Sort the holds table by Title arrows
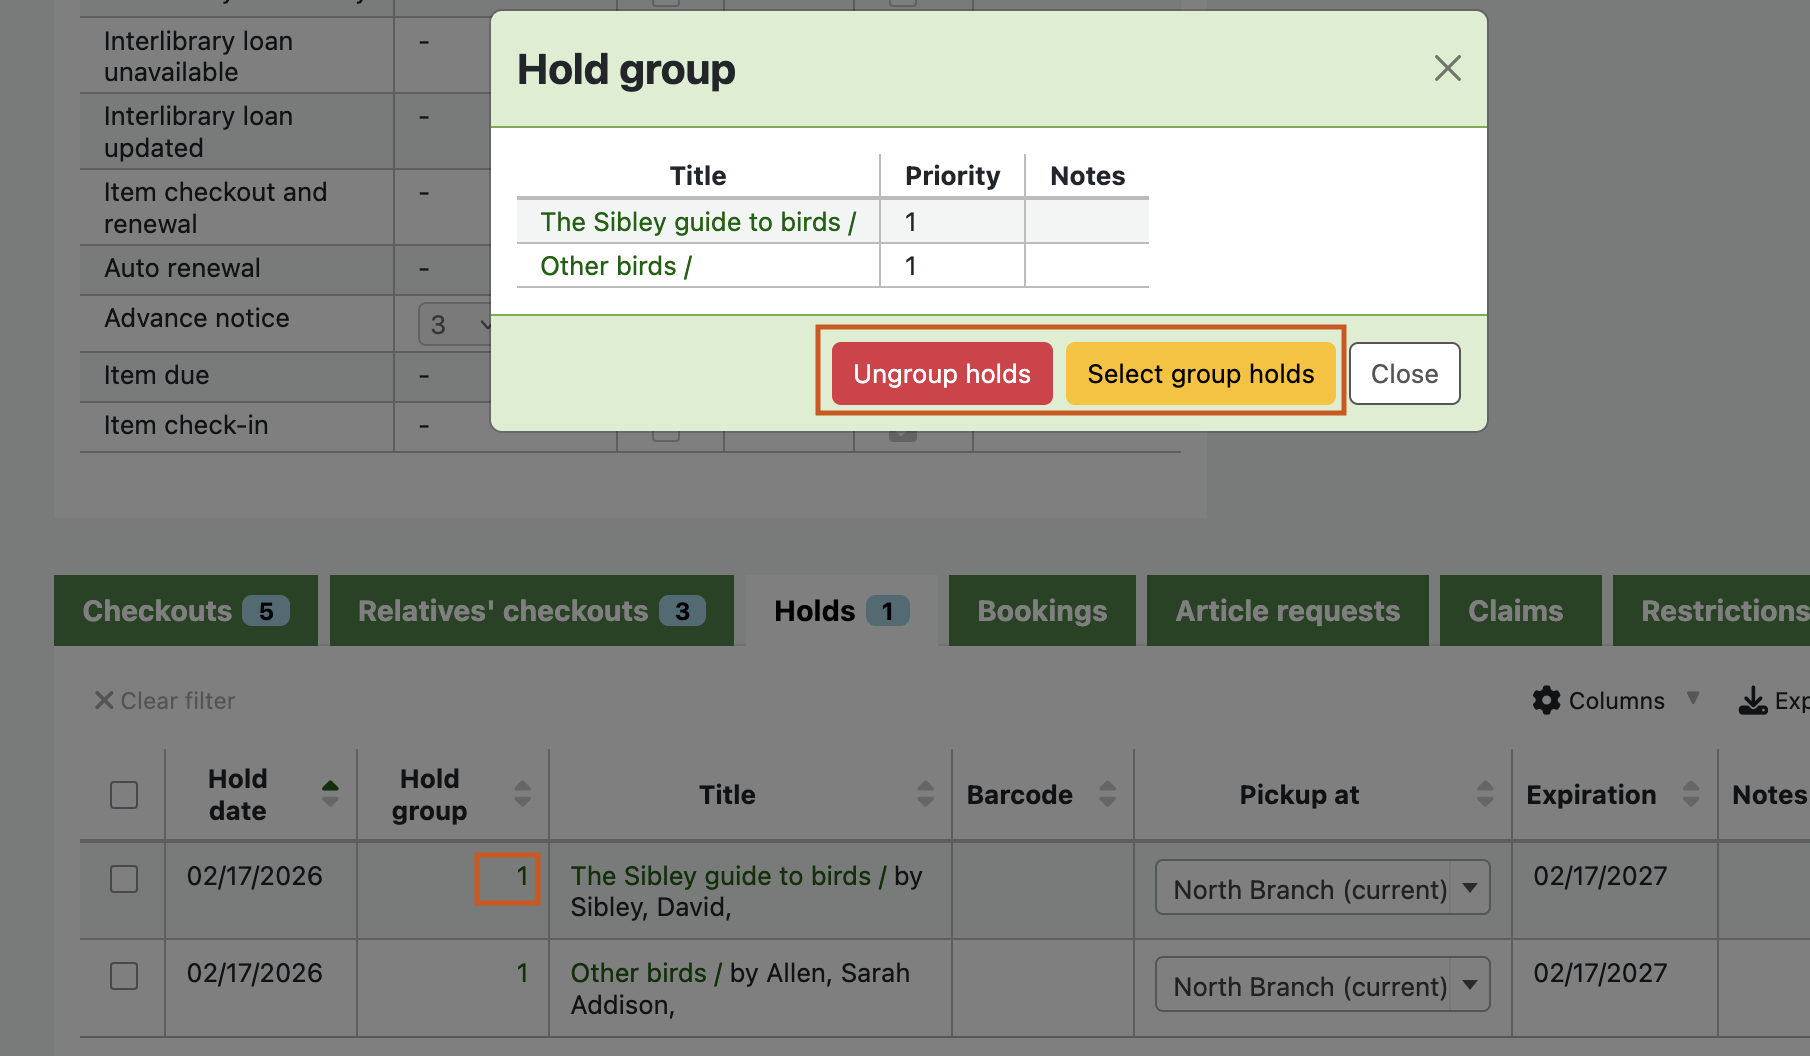1810x1056 pixels. point(925,794)
